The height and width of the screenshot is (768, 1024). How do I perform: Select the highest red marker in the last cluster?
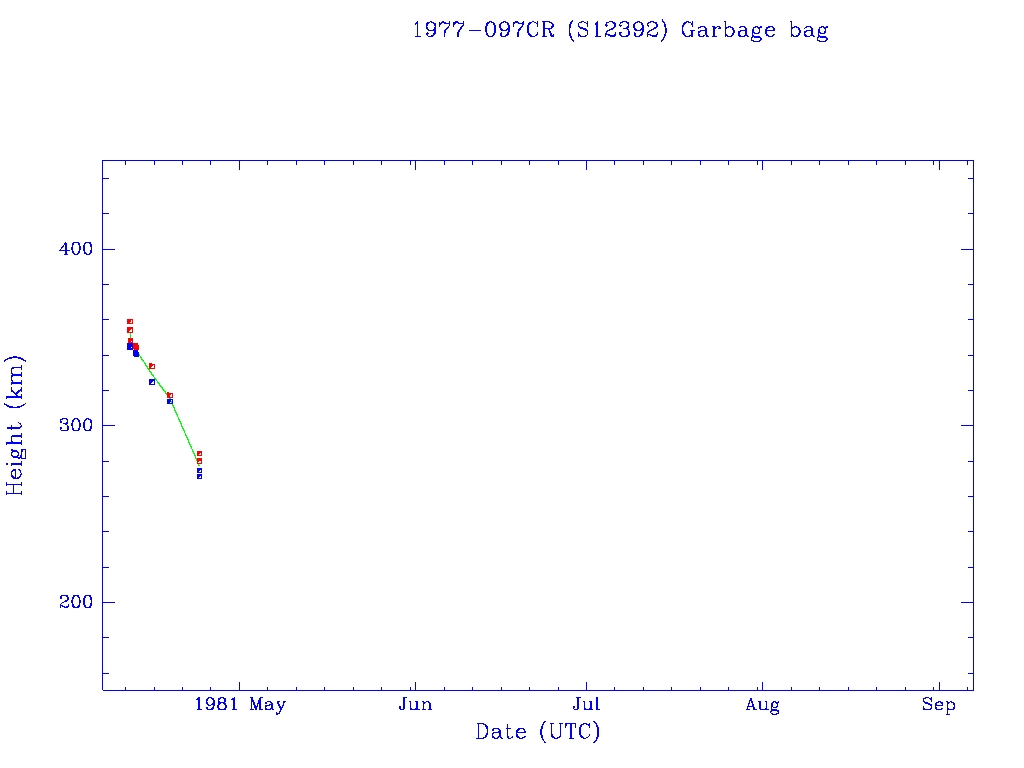point(199,453)
